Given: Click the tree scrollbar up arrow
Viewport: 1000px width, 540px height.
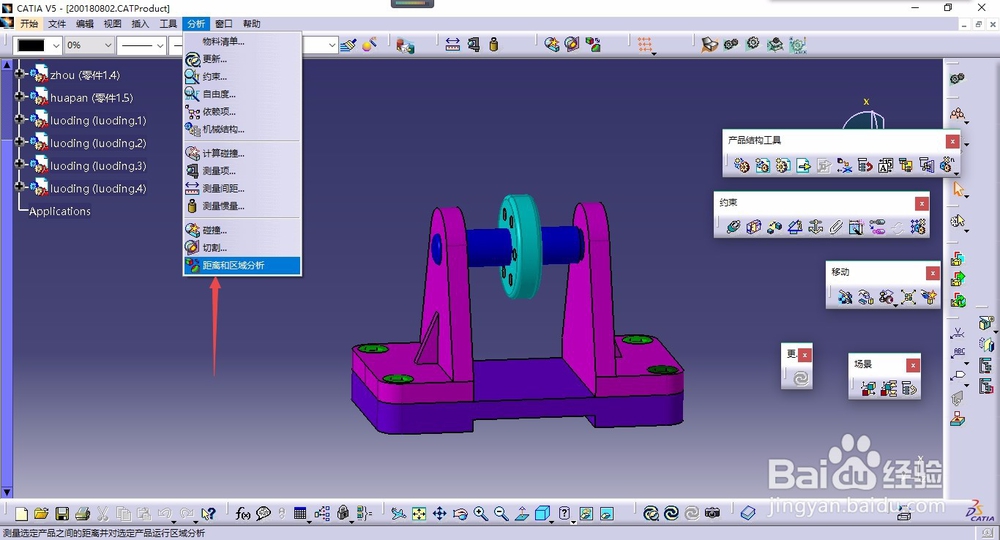Looking at the screenshot, I should tap(7, 64).
